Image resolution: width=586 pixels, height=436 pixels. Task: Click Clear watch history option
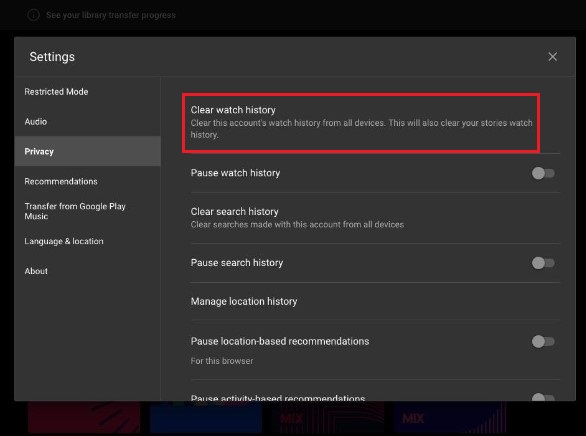361,123
